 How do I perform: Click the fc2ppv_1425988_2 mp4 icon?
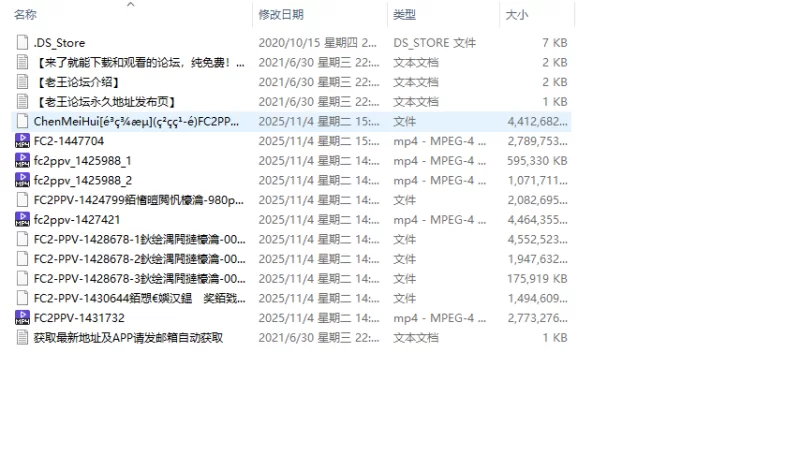point(22,180)
